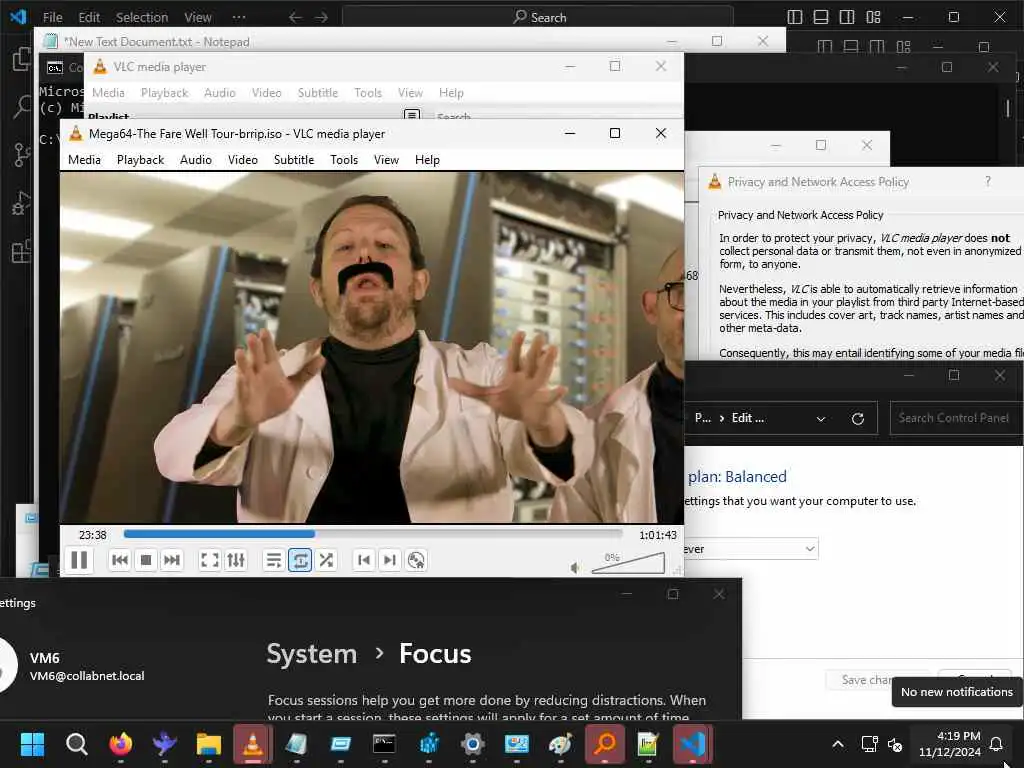This screenshot has height=768, width=1024.
Task: Navigate forward arrow in VS Code title bar
Action: point(321,18)
